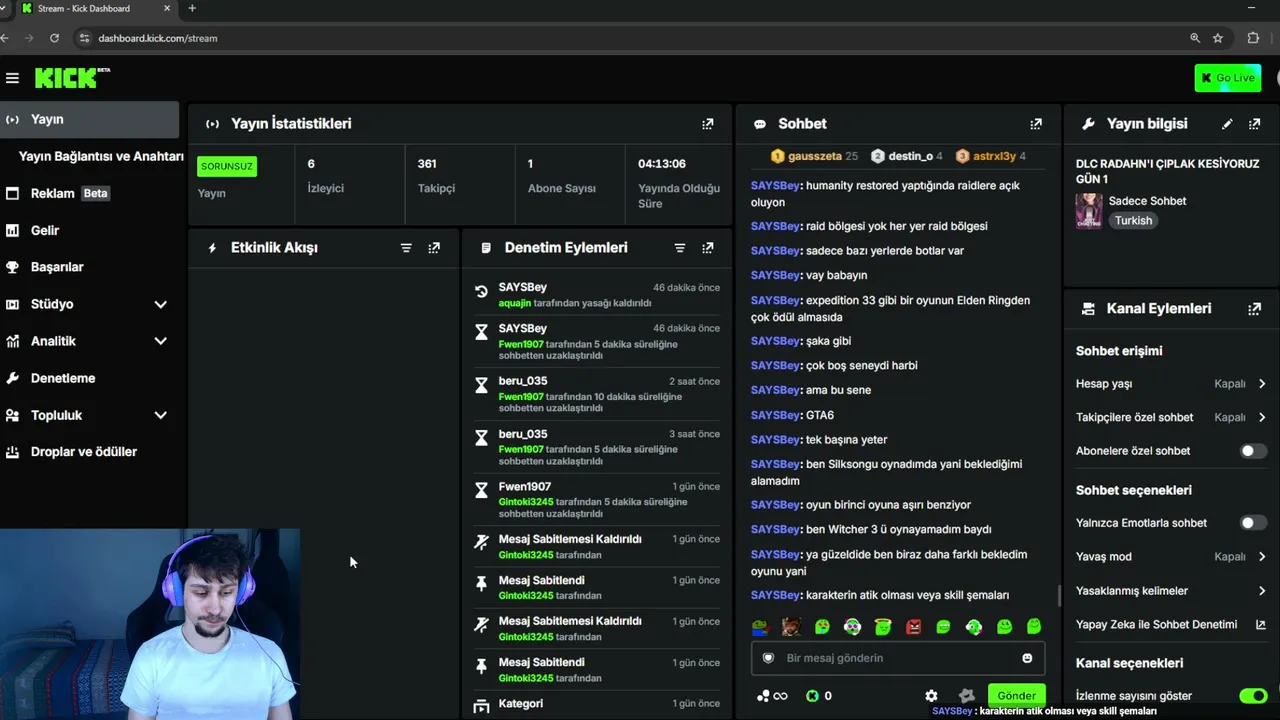This screenshot has height=720, width=1280.
Task: Pop out the Sohbet chat panel
Action: click(1036, 124)
